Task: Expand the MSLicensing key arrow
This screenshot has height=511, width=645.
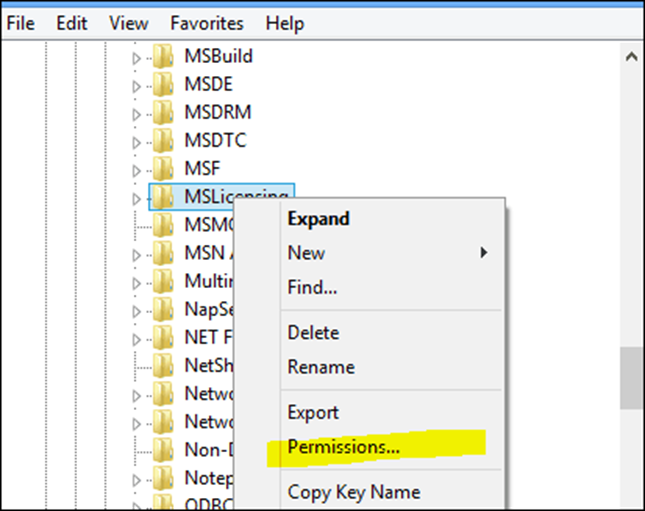Action: (137, 199)
